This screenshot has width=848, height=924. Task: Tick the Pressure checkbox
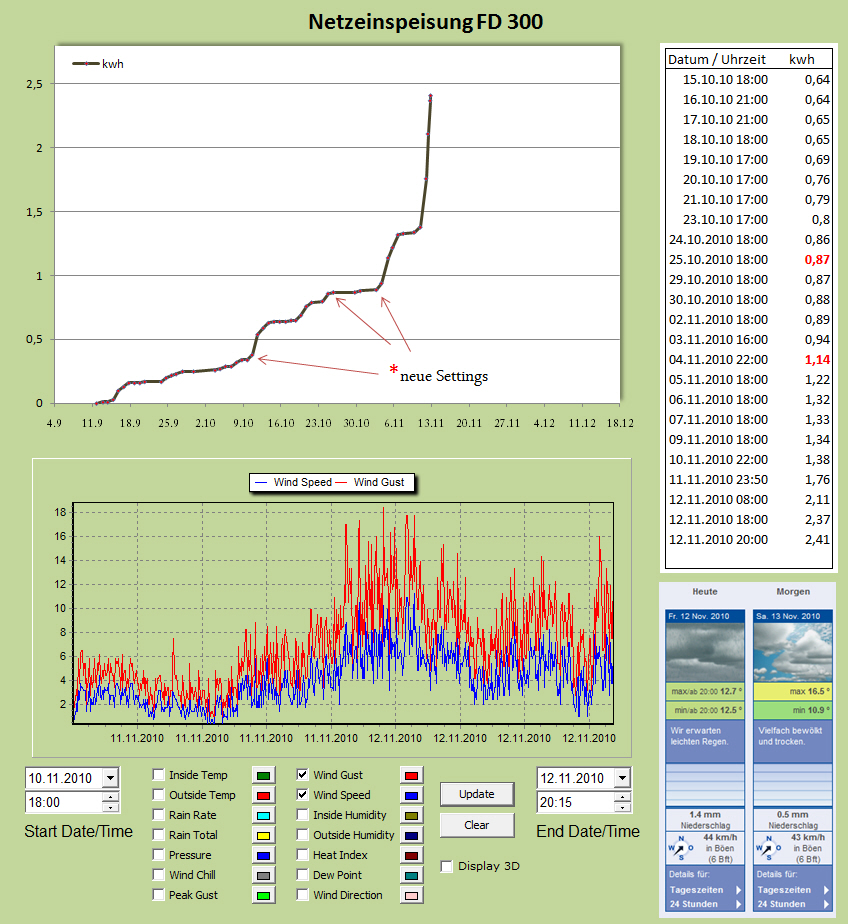pos(159,855)
